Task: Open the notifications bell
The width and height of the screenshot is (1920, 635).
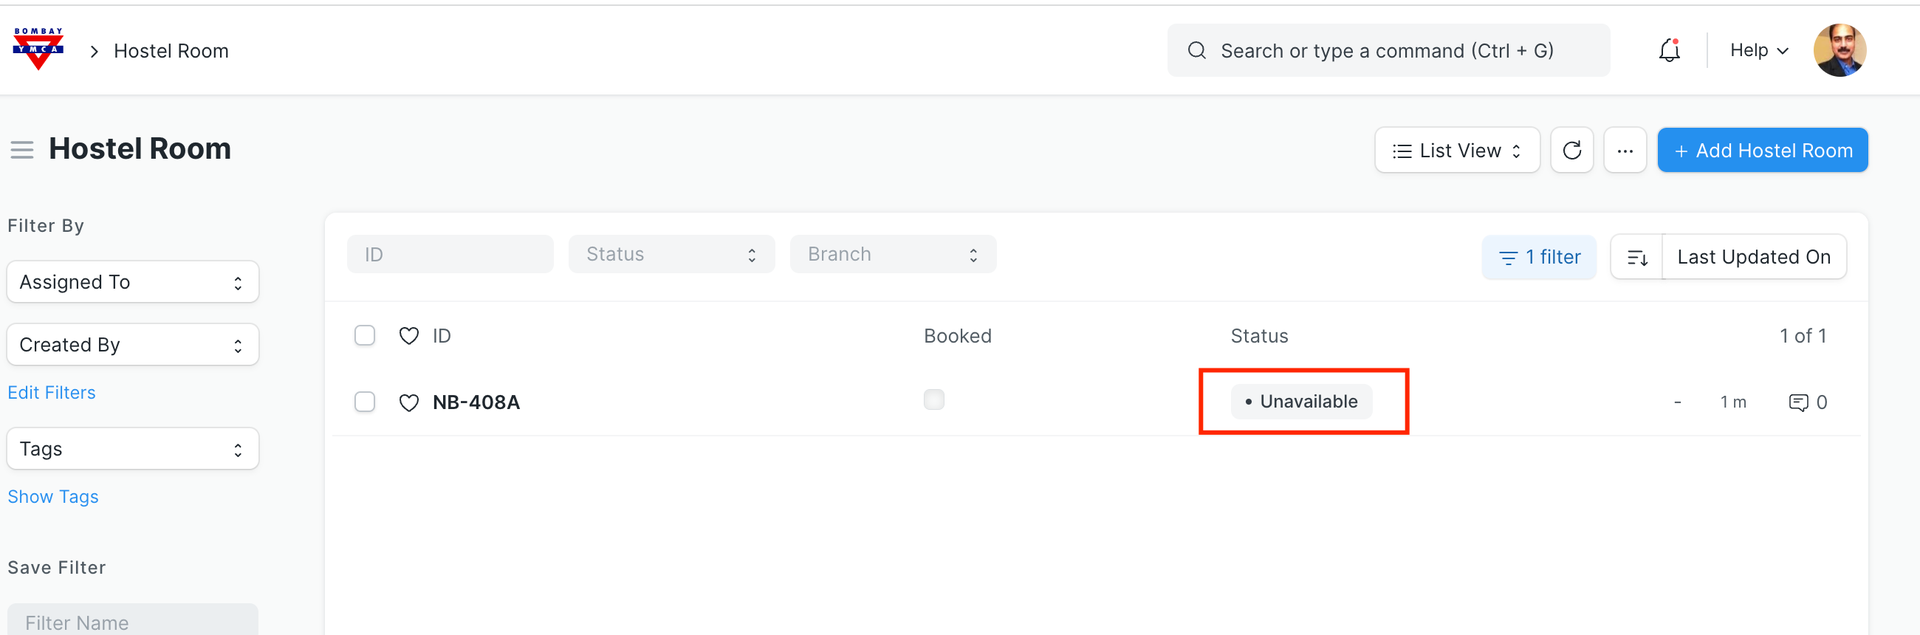Action: [1669, 50]
